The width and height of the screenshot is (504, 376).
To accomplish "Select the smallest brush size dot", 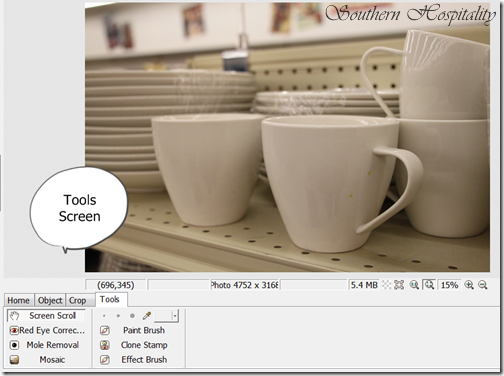I will click(104, 316).
